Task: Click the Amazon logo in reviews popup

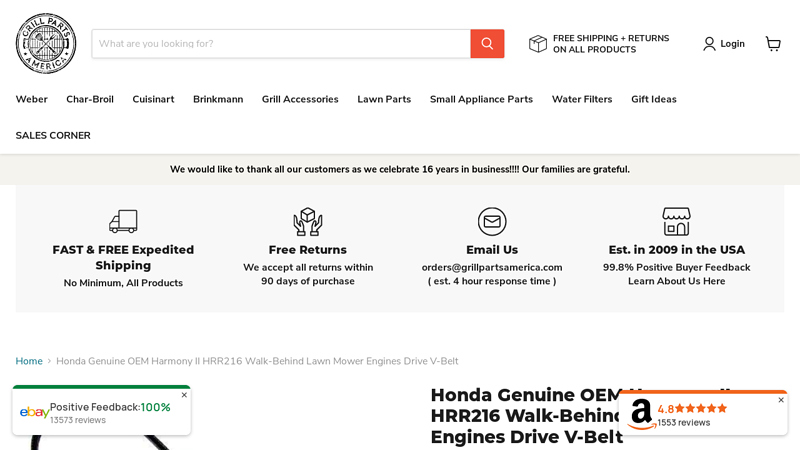Action: pos(641,414)
